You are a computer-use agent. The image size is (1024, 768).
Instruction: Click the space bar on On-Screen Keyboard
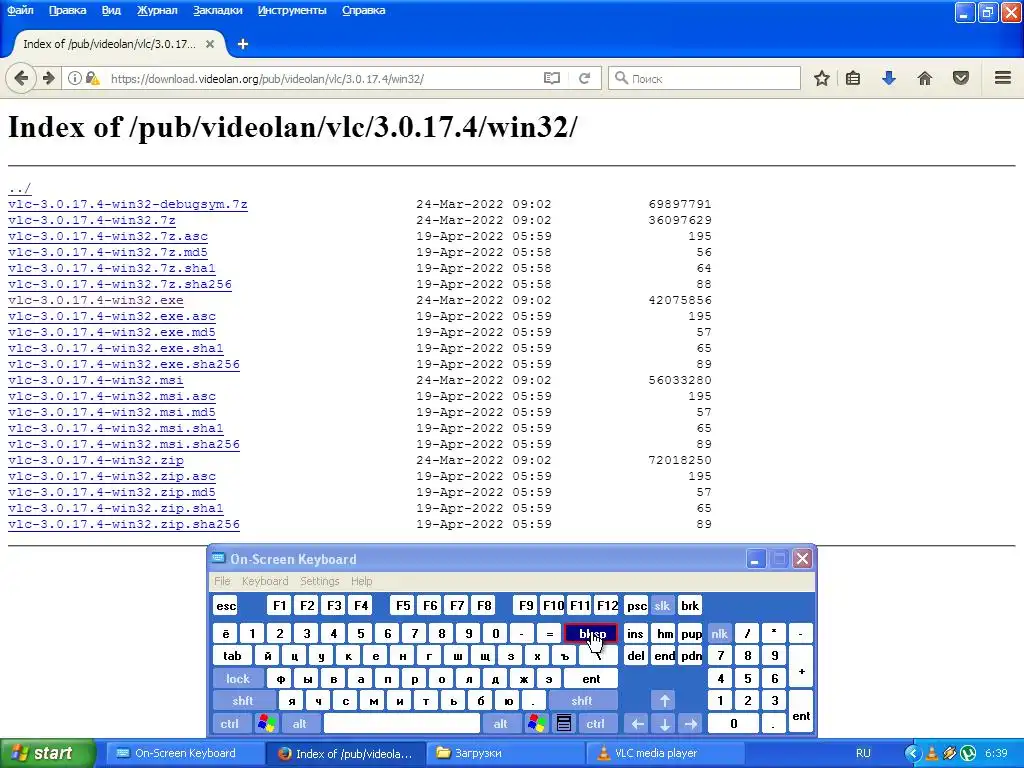pos(402,724)
